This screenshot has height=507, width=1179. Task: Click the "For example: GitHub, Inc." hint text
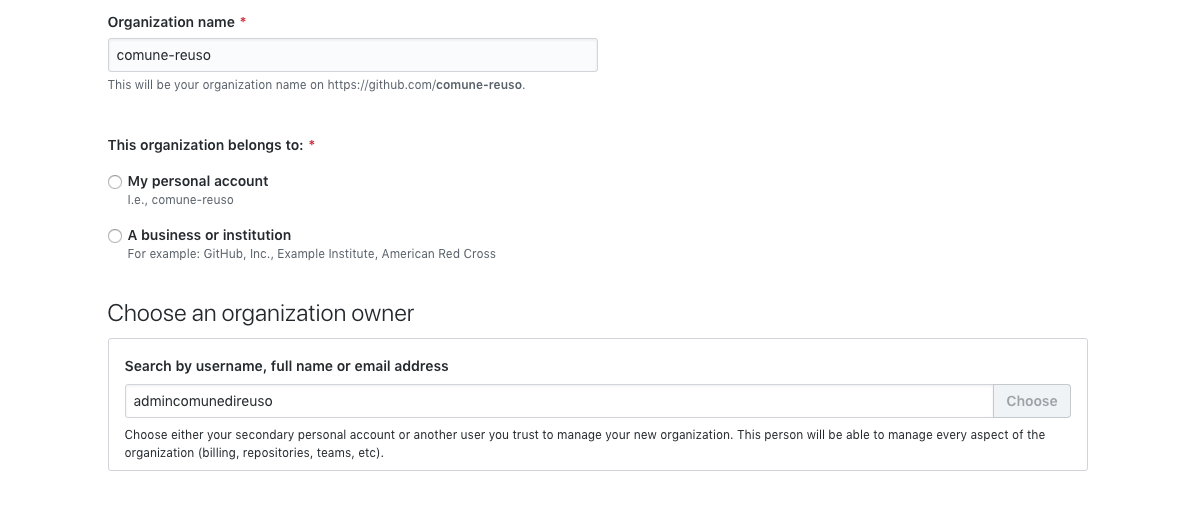(x=311, y=254)
